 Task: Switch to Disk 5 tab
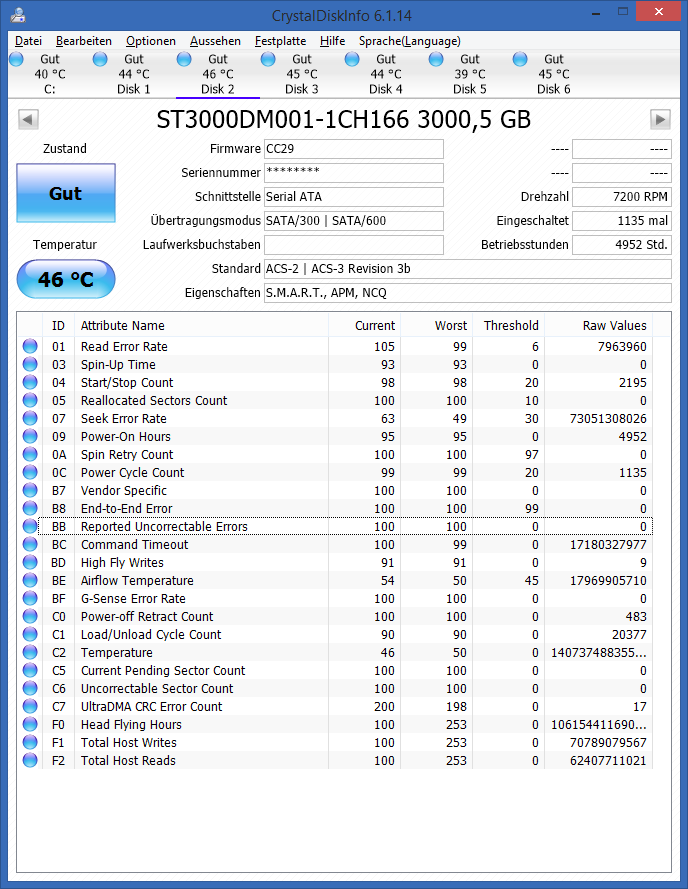click(470, 74)
